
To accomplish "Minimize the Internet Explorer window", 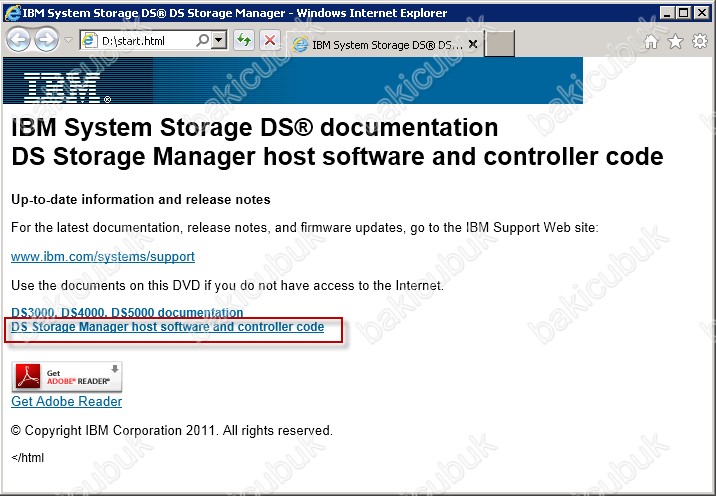I will 667,13.
